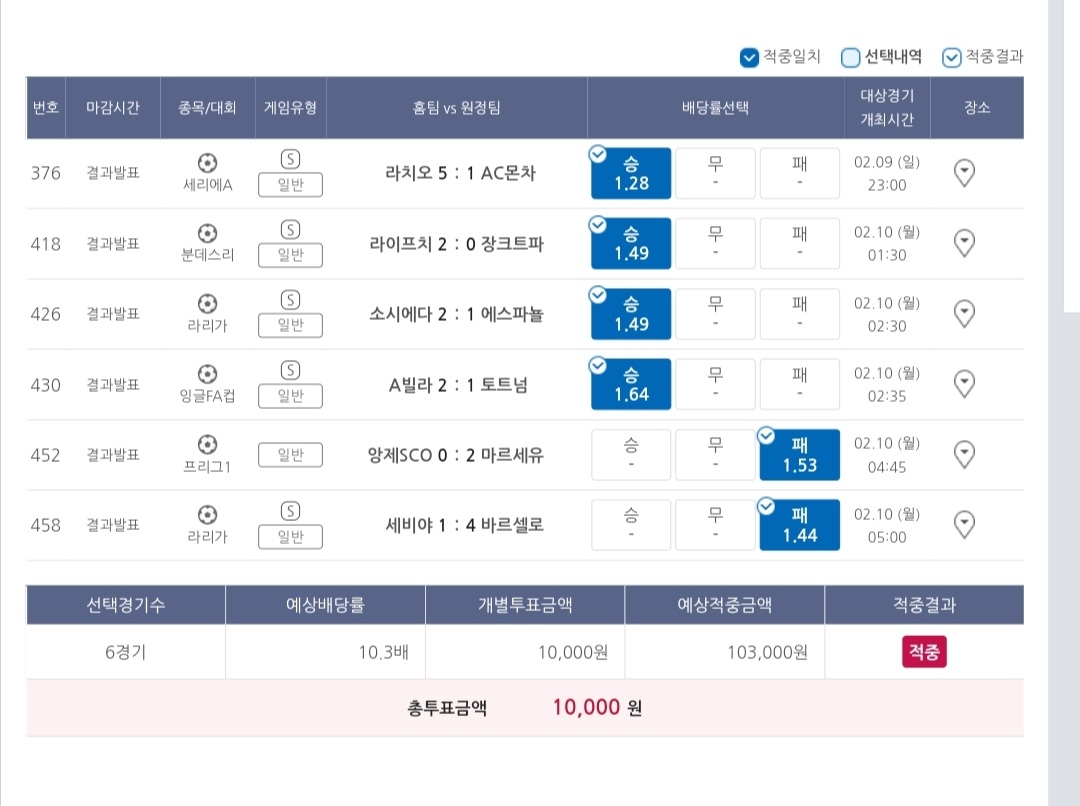Click 일반 game type button for match 376
Image resolution: width=1080 pixels, height=806 pixels.
[291, 185]
